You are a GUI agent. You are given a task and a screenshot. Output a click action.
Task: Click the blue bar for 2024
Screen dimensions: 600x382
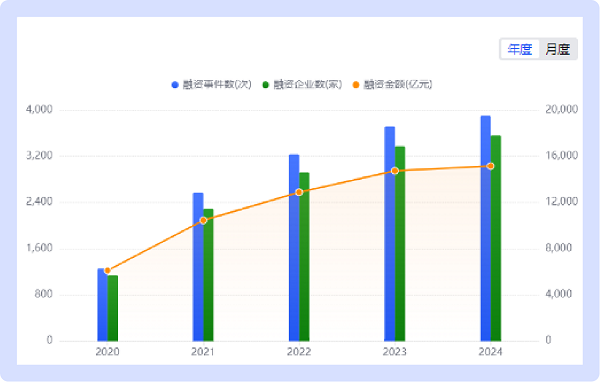click(486, 228)
